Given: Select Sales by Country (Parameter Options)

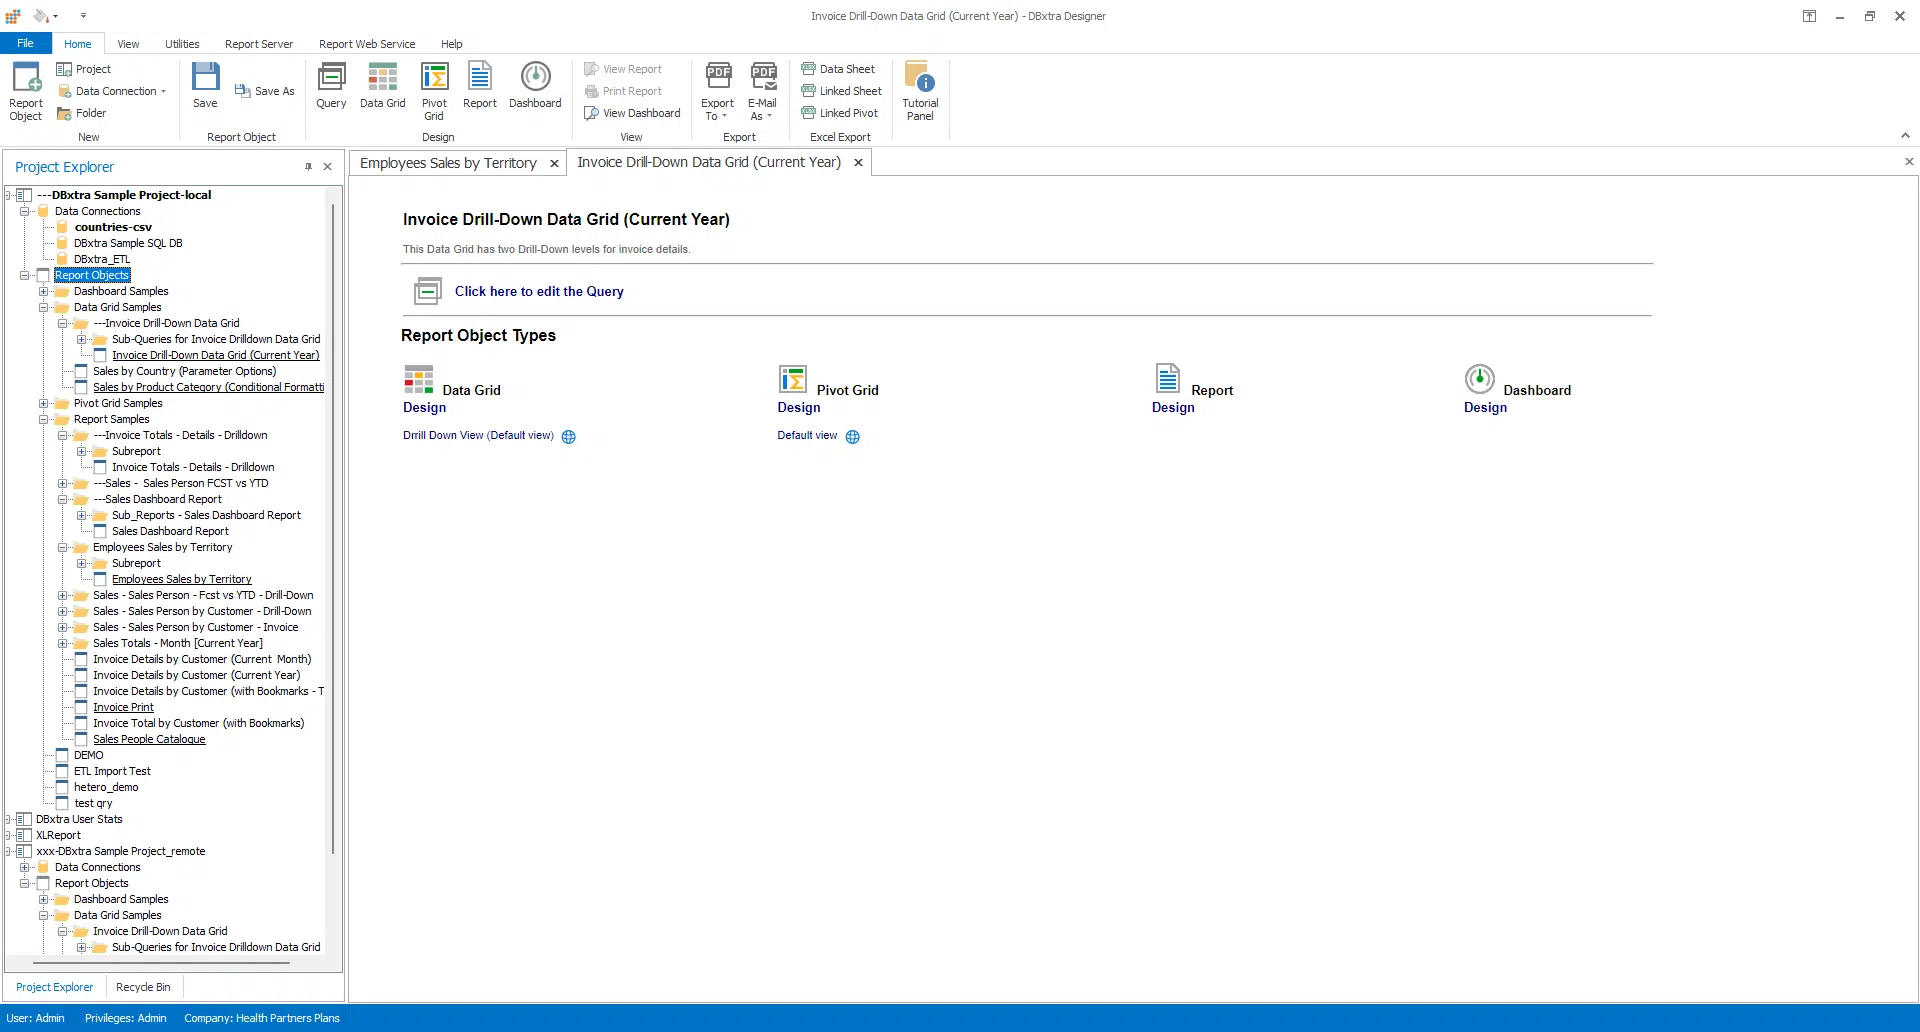Looking at the screenshot, I should click(184, 371).
